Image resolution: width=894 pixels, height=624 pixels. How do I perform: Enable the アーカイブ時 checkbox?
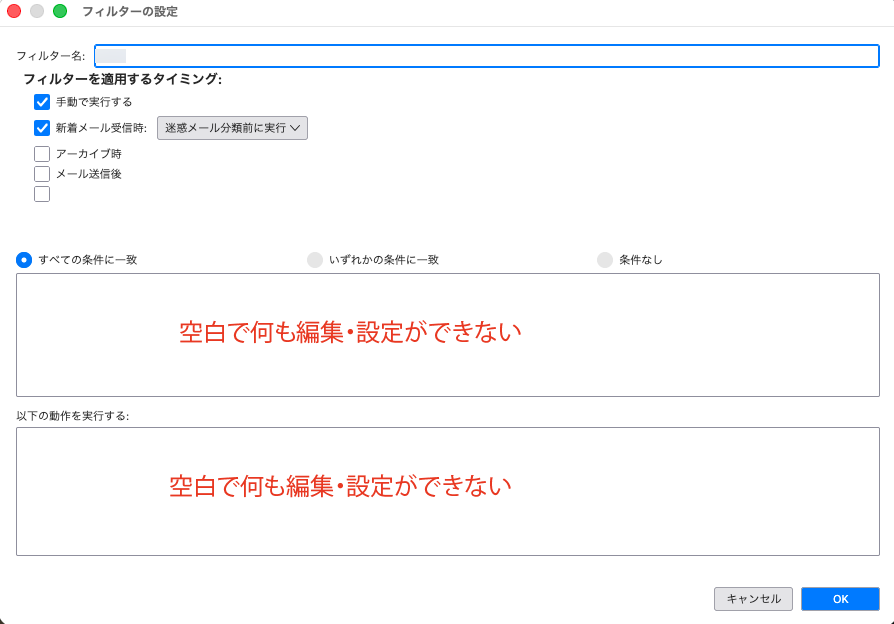(x=42, y=154)
